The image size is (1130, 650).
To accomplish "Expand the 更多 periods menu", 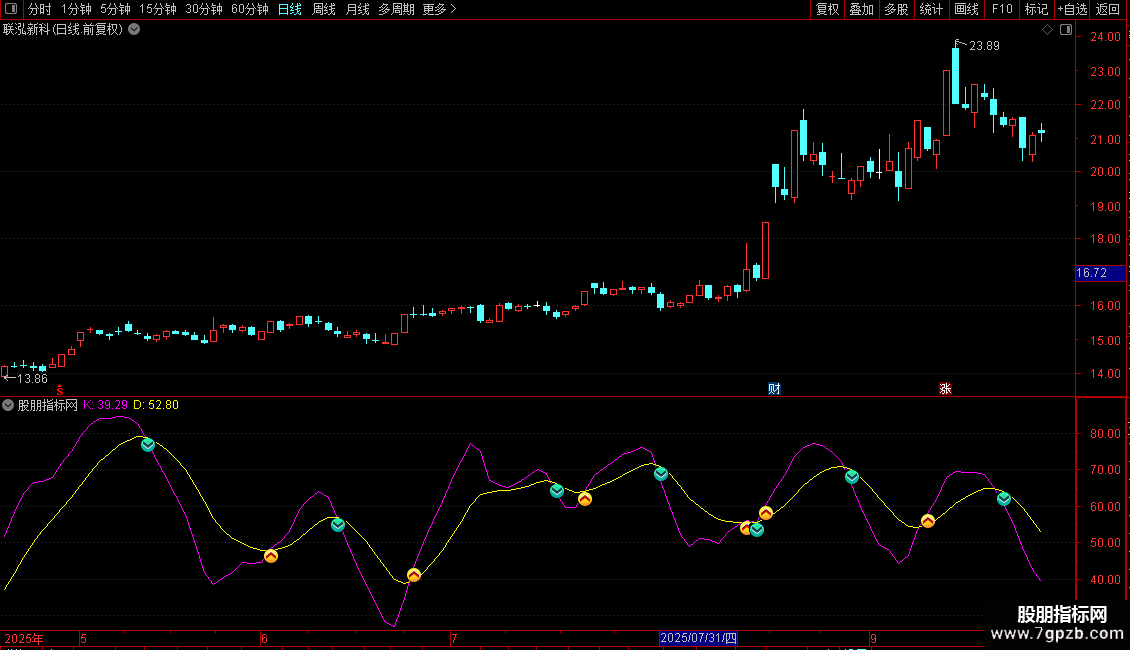I will click(439, 9).
